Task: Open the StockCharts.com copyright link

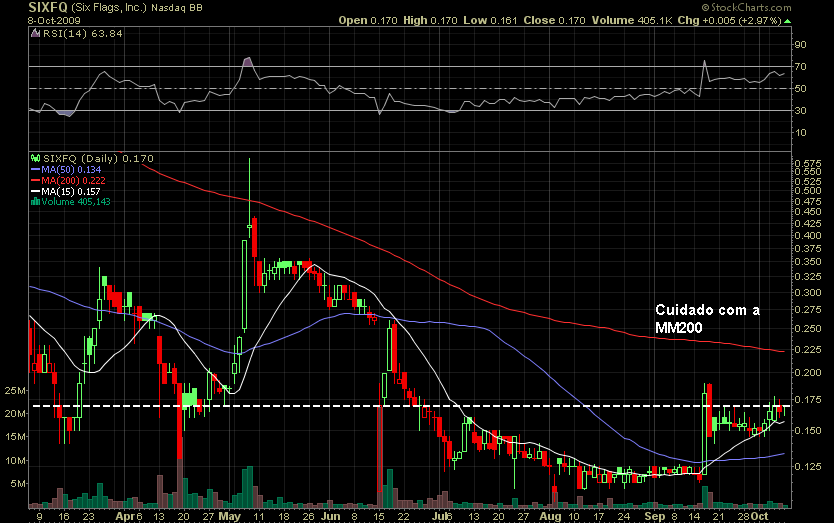Action: pyautogui.click(x=746, y=7)
